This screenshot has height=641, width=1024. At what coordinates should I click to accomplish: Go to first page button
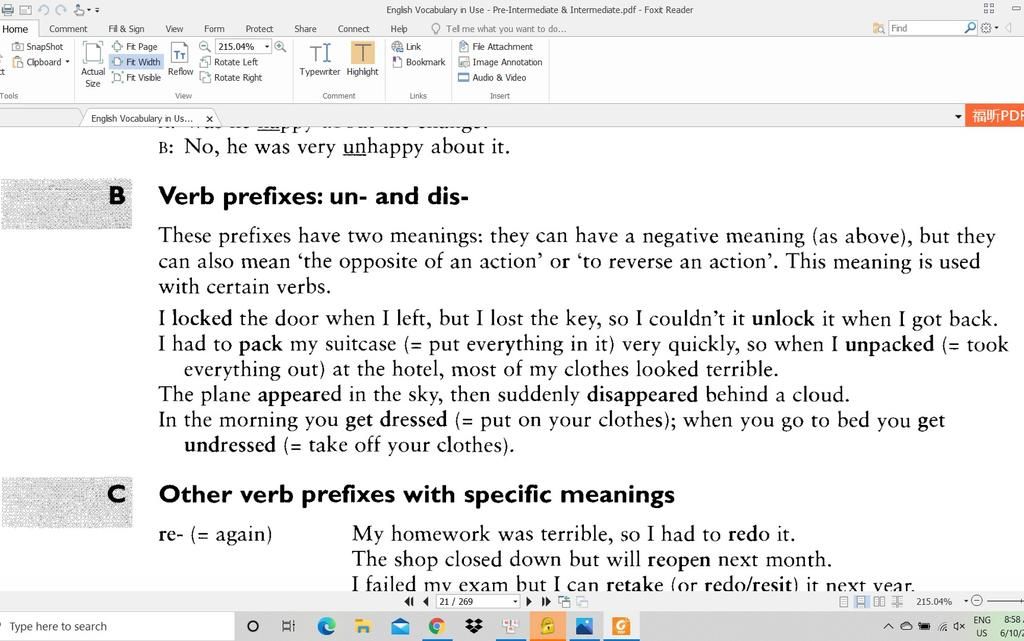click(x=409, y=601)
